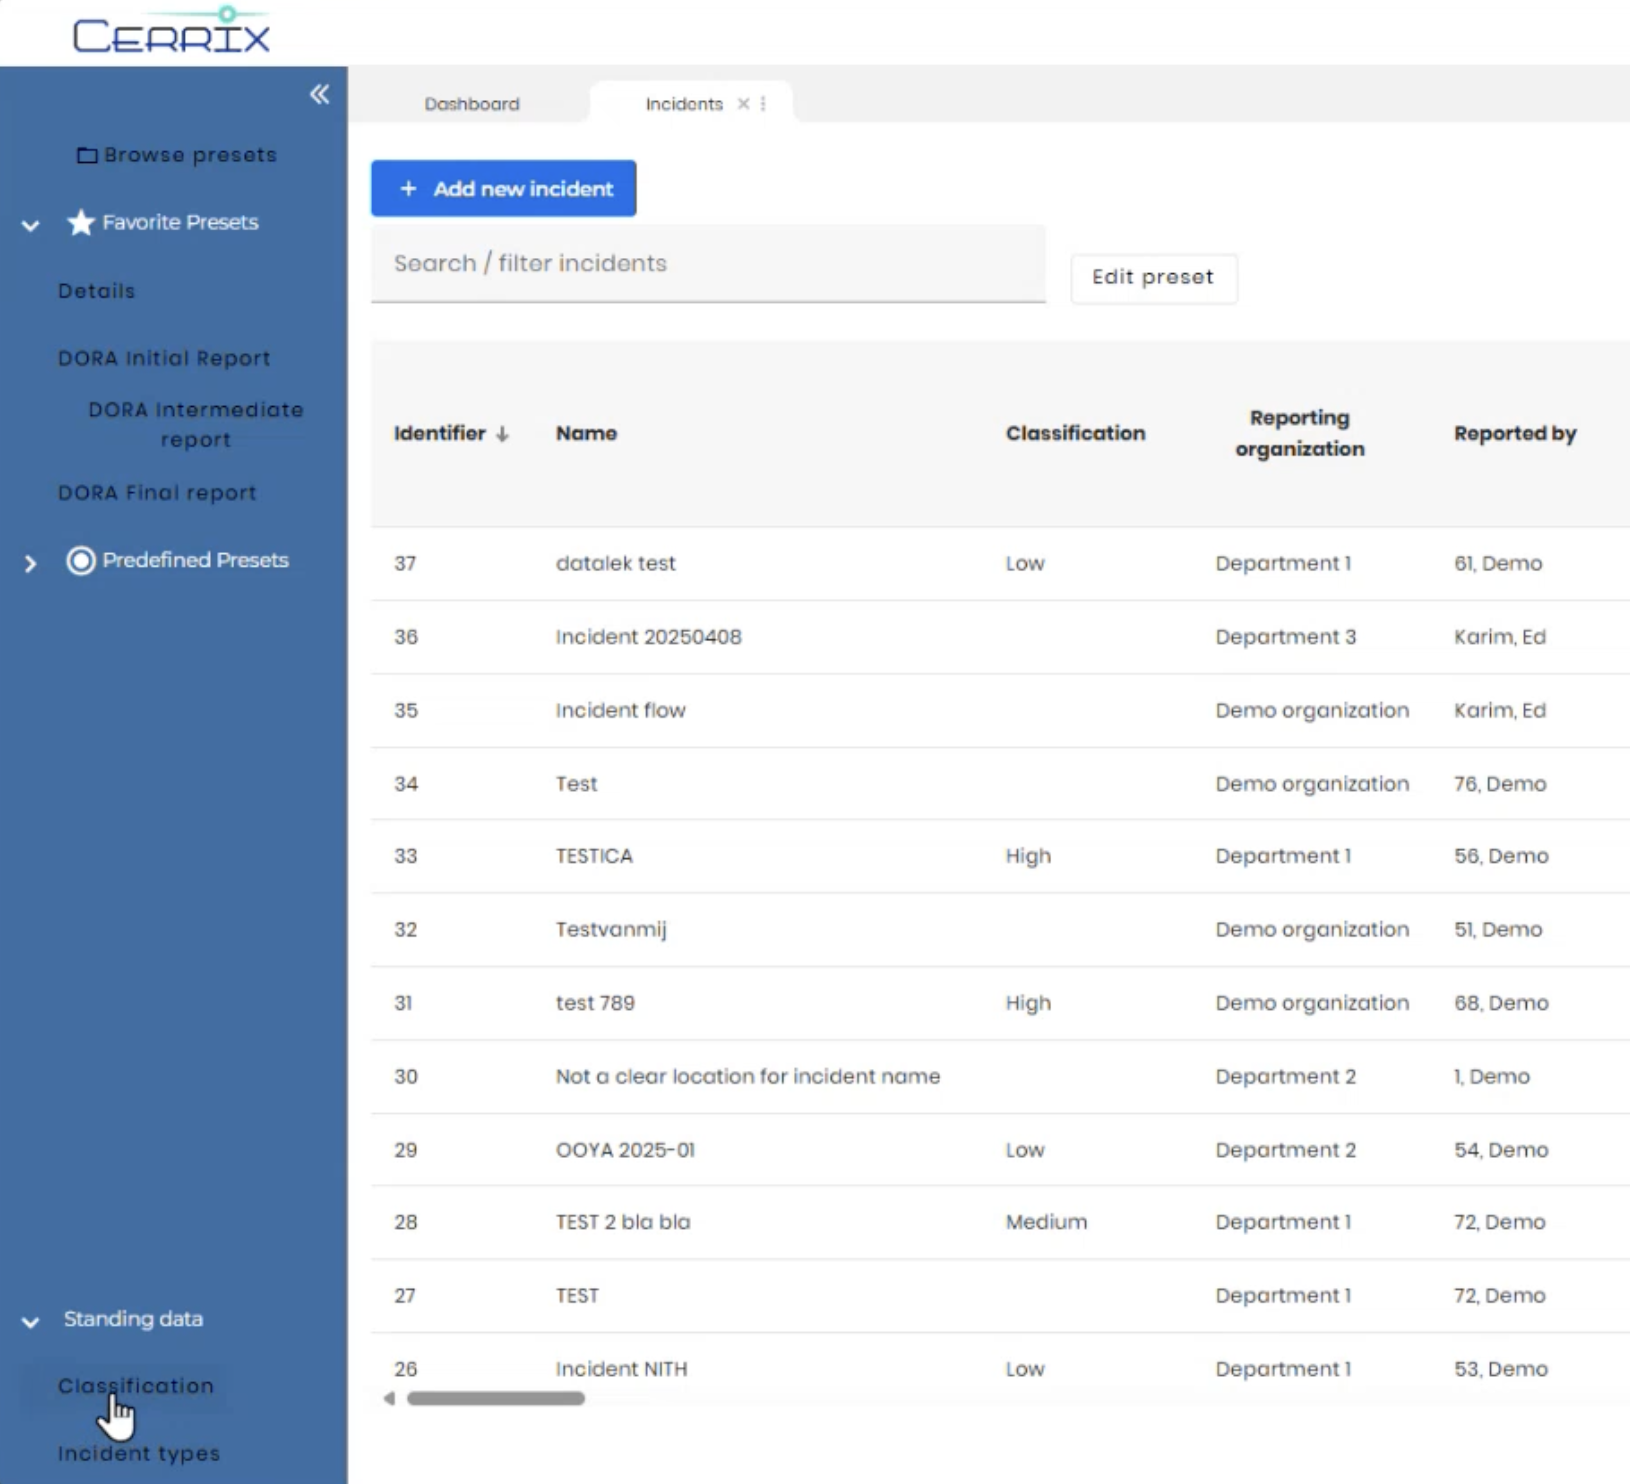
Task: Open the Incidents tab options menu
Action: click(x=763, y=104)
